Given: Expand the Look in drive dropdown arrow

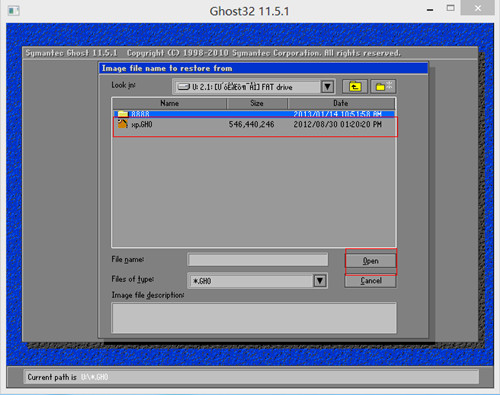Looking at the screenshot, I should coord(328,87).
